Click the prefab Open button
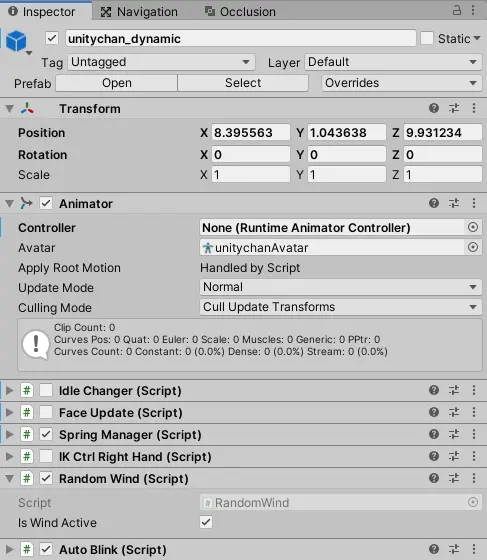Viewport: 487px width, 560px height. [x=117, y=83]
